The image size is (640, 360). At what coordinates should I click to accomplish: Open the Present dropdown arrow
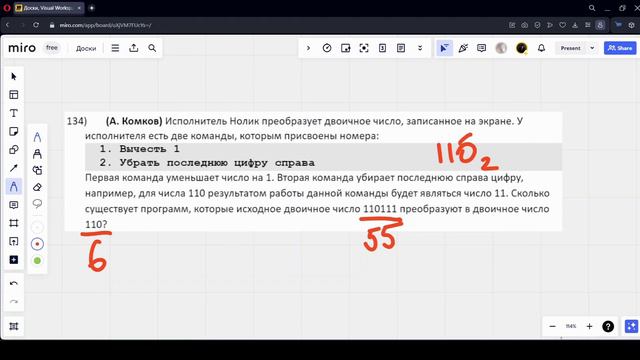tap(592, 48)
